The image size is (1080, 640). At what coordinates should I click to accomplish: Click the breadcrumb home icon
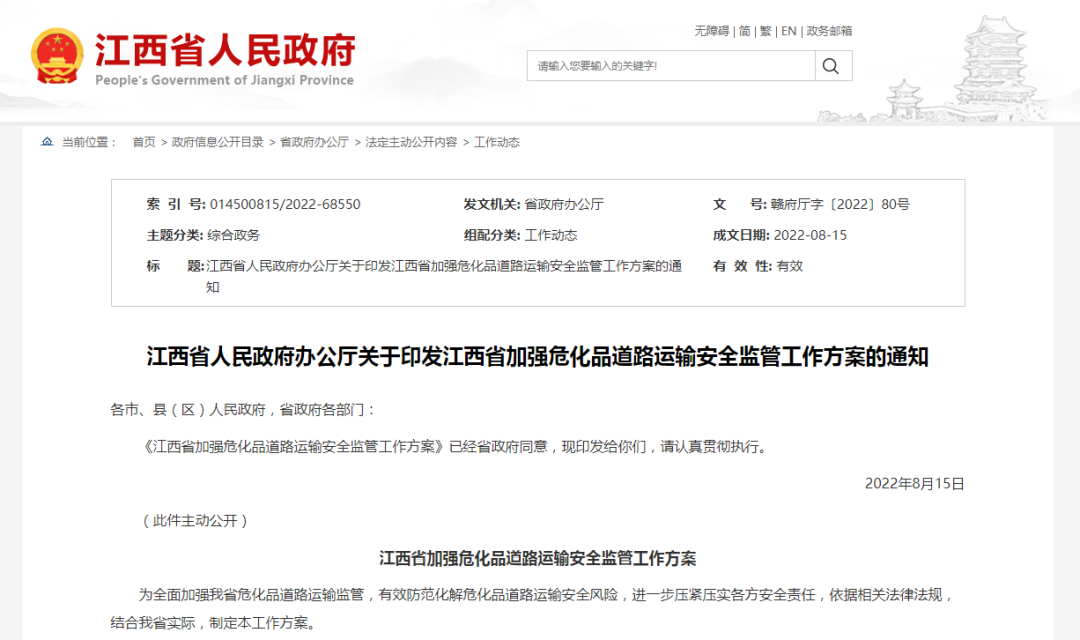tap(47, 142)
